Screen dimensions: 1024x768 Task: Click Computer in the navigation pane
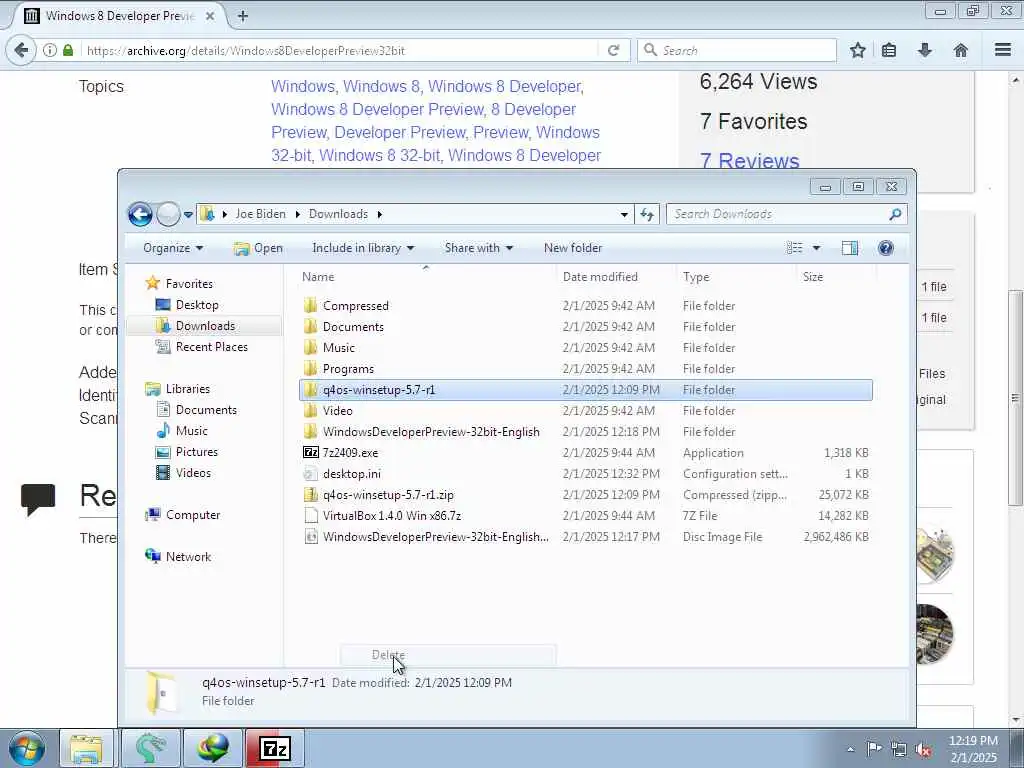pyautogui.click(x=193, y=515)
